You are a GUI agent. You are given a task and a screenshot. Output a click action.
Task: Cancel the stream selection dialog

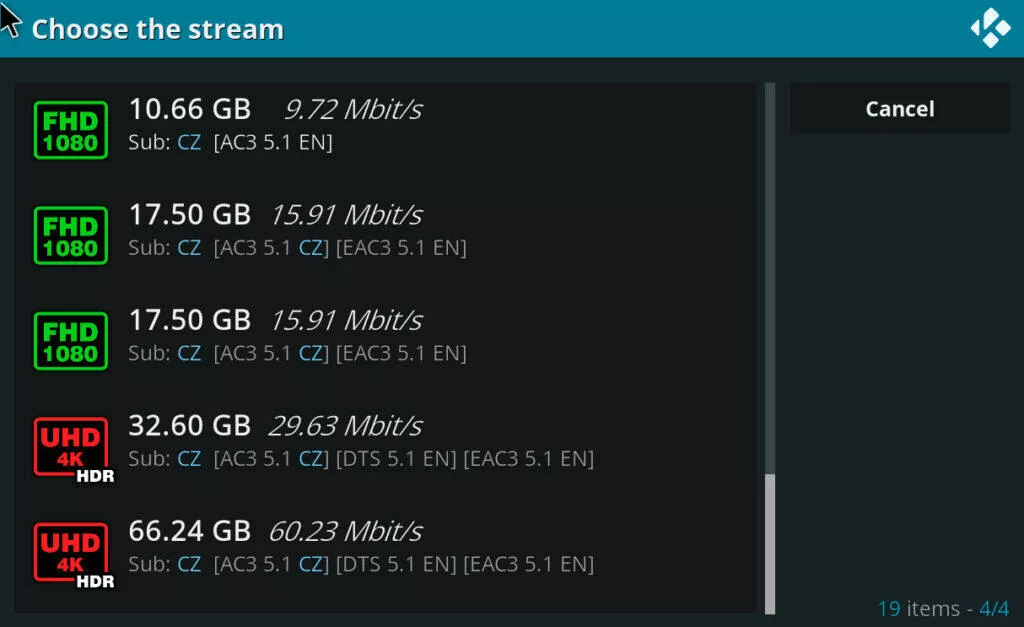900,108
